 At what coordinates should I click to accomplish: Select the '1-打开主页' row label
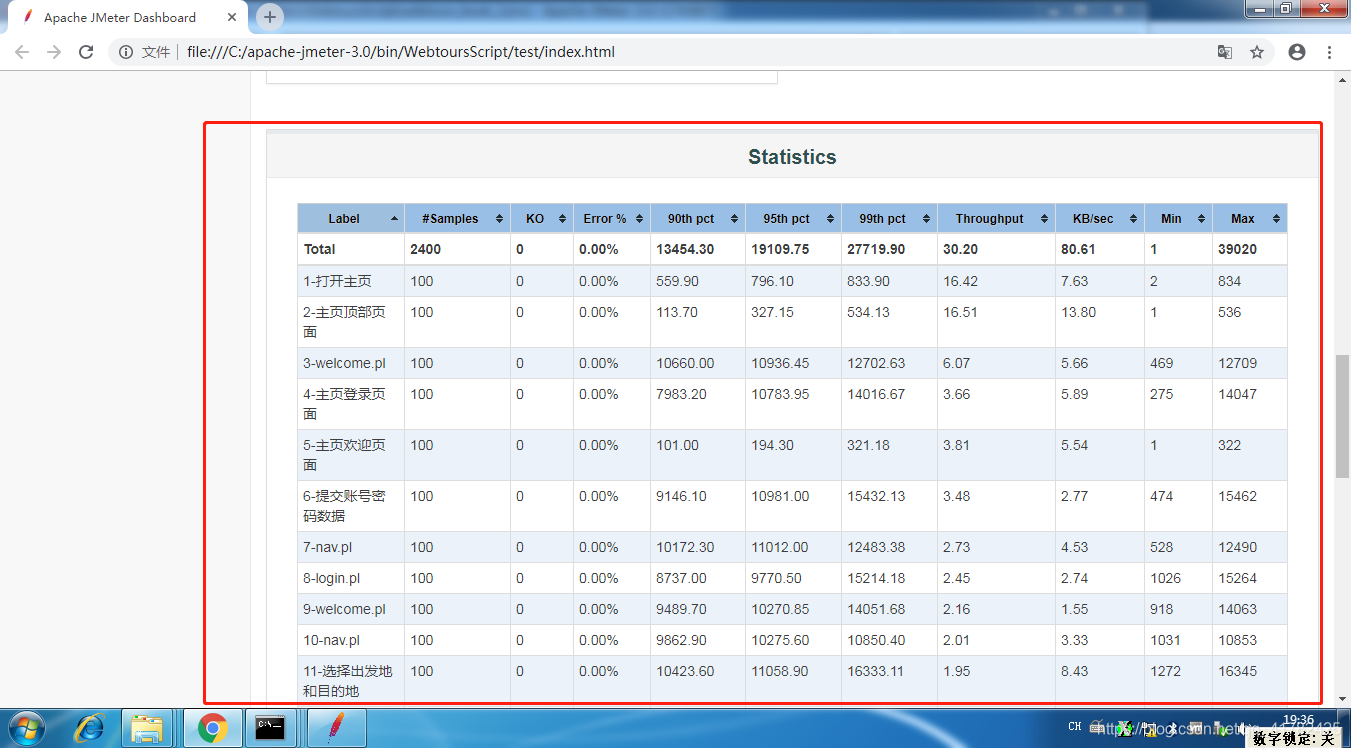pos(337,281)
